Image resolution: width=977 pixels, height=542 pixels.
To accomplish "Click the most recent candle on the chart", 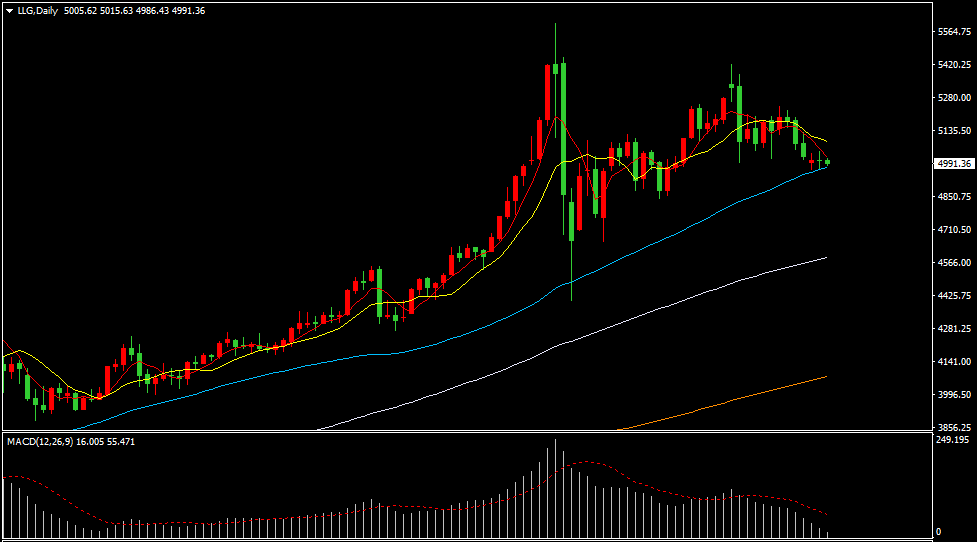I will [827, 162].
